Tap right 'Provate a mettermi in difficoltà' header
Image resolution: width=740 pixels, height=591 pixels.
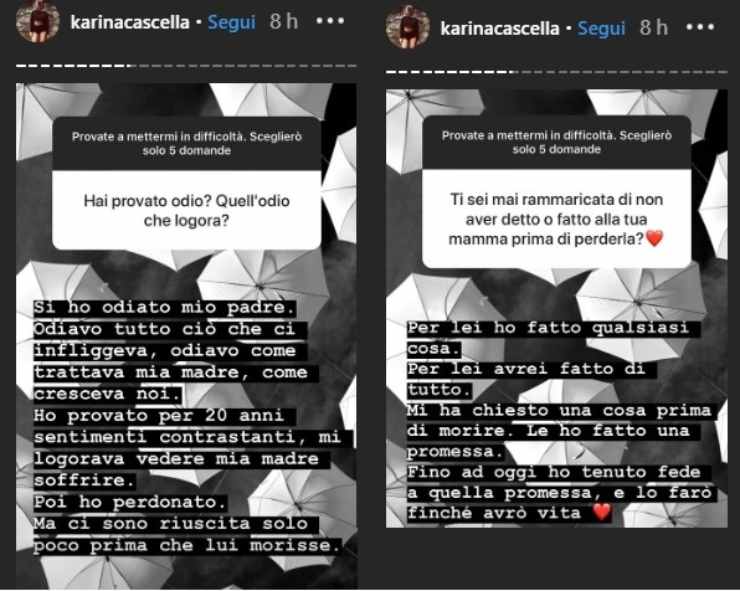click(556, 142)
